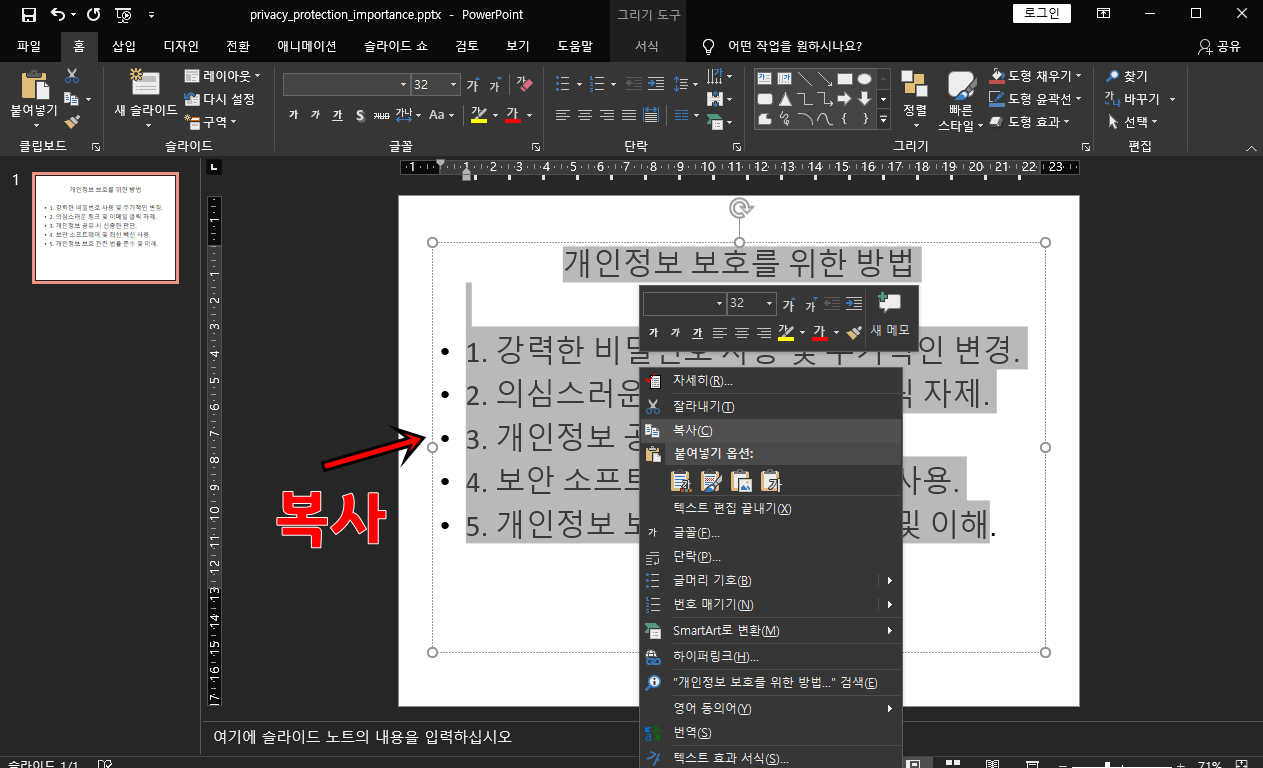Select the Rectangle shape in shapes gallery
Viewport: 1263px width, 768px height.
[x=844, y=78]
